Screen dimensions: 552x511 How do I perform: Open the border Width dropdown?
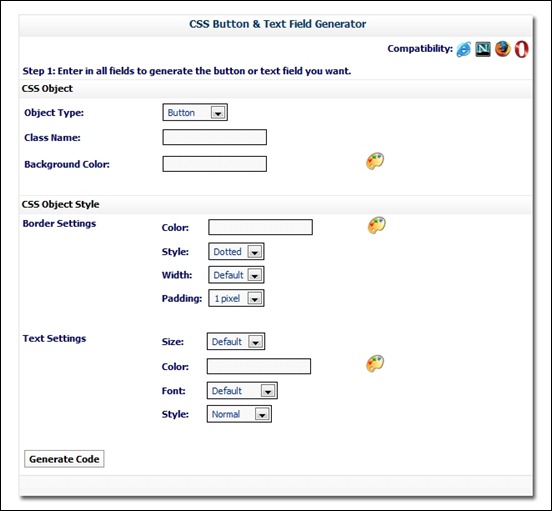pyautogui.click(x=236, y=275)
